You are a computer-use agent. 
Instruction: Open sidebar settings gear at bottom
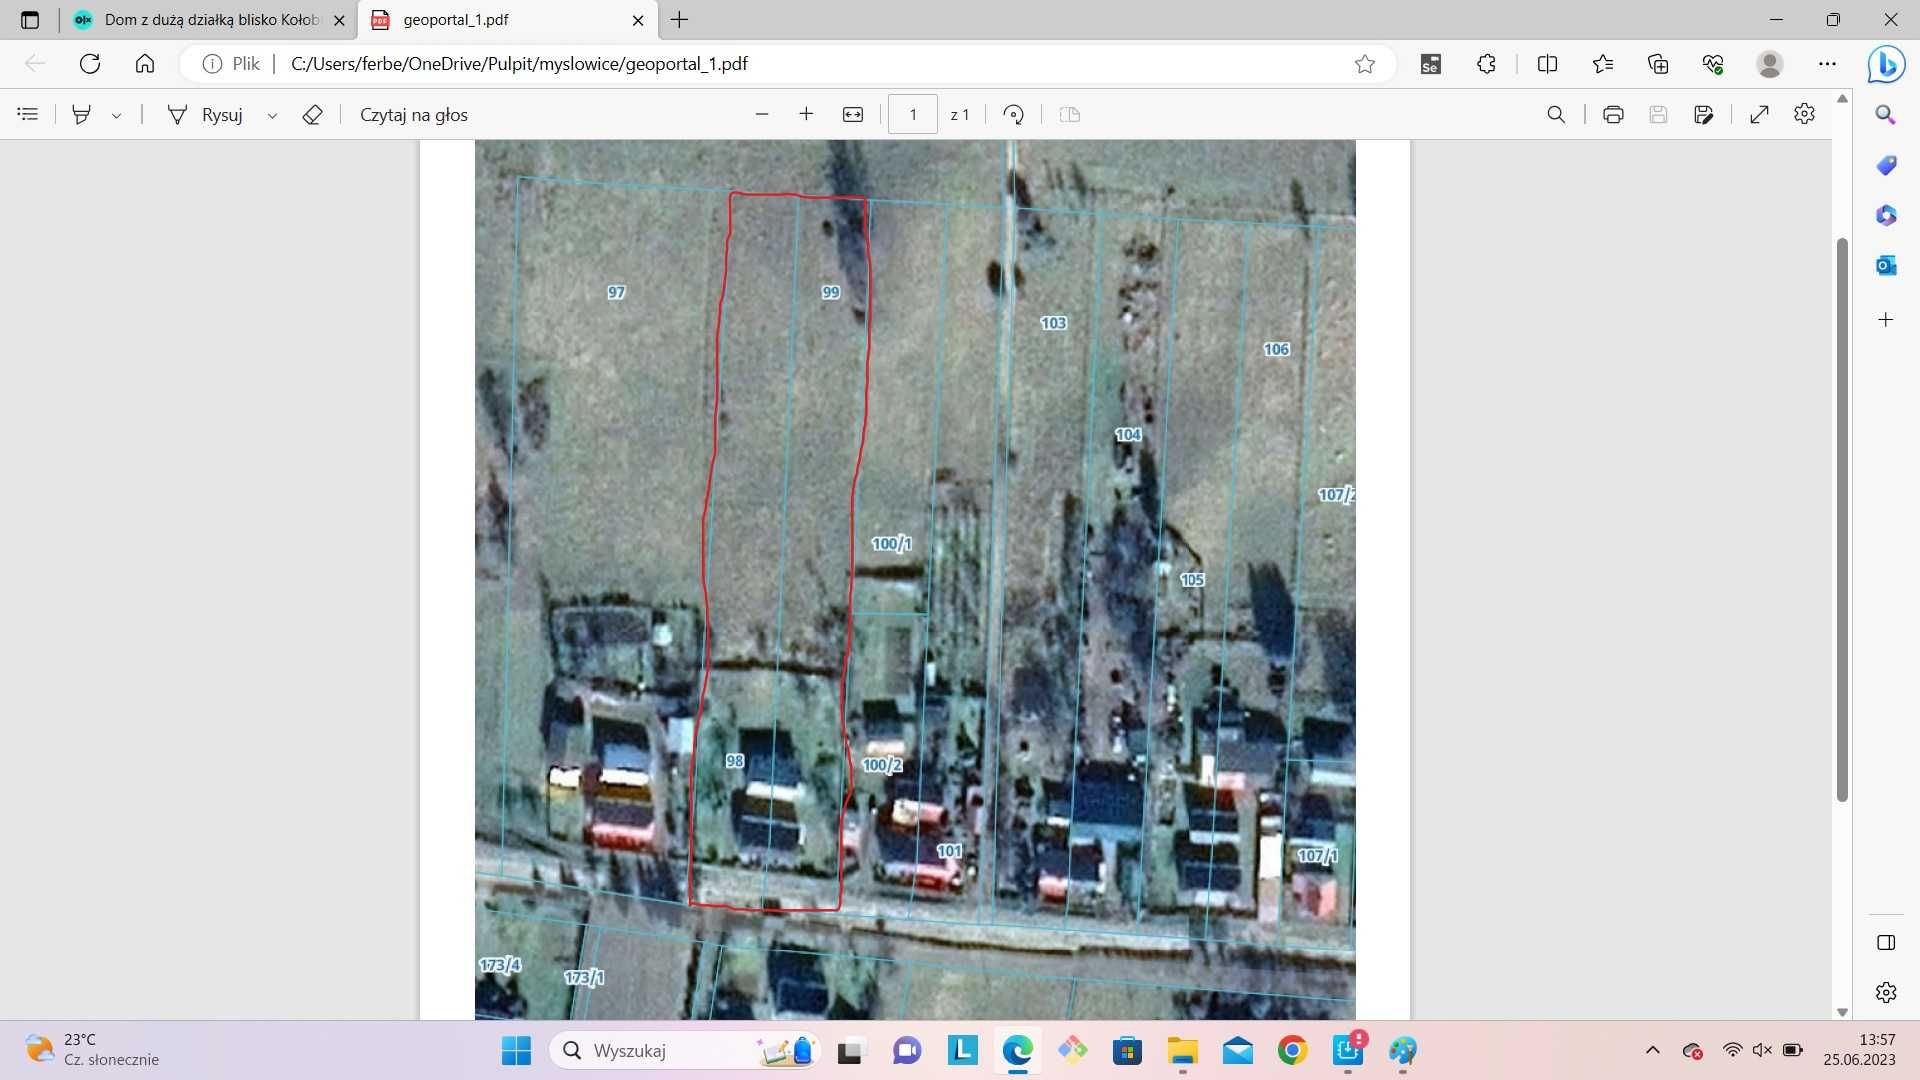1886,992
